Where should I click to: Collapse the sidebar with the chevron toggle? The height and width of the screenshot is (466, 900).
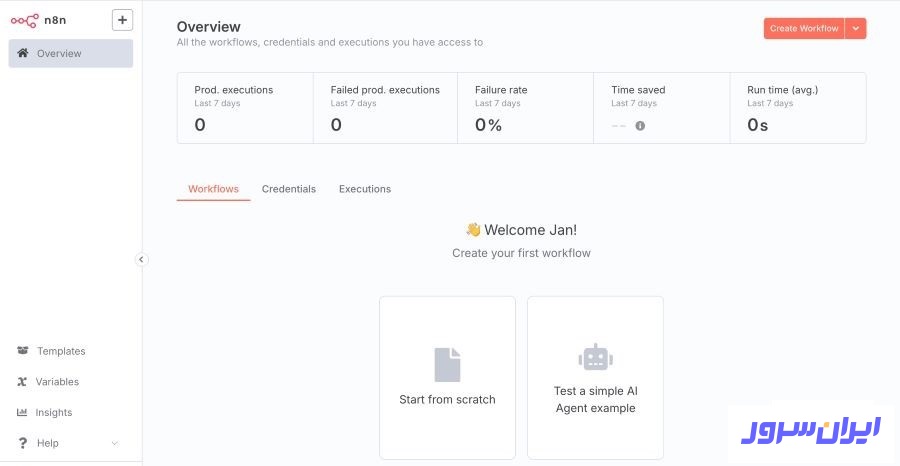click(141, 259)
